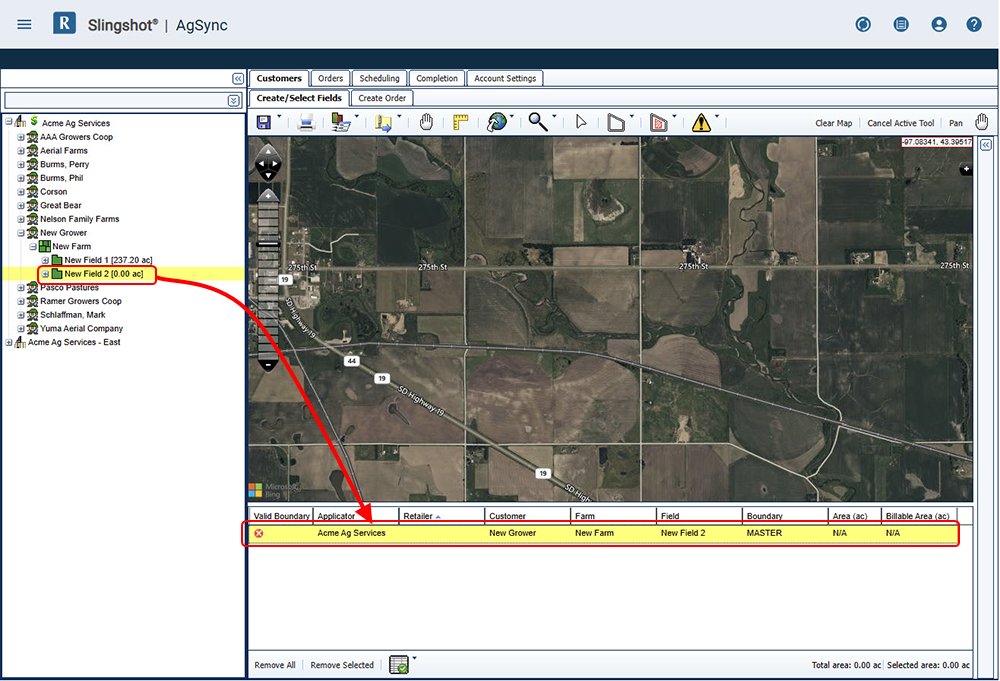Click the globe Zoom-to location icon
This screenshot has height=681, width=1000.
496,122
